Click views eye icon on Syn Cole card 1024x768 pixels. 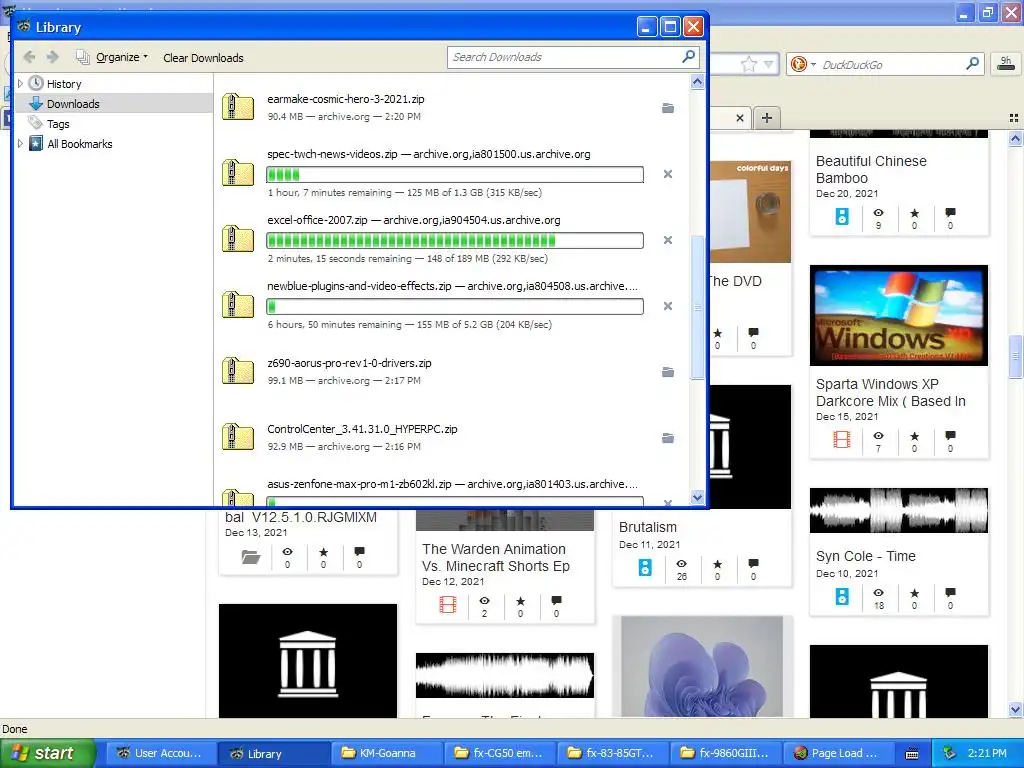[x=878, y=593]
